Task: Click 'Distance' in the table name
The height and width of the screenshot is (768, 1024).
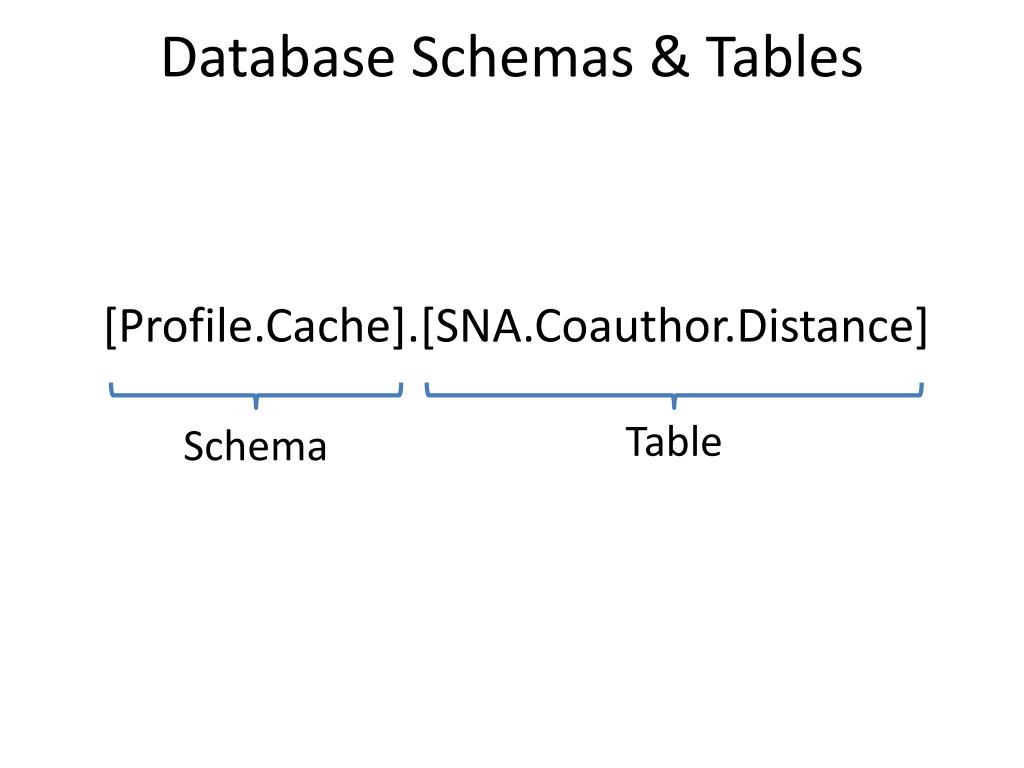Action: [x=825, y=325]
